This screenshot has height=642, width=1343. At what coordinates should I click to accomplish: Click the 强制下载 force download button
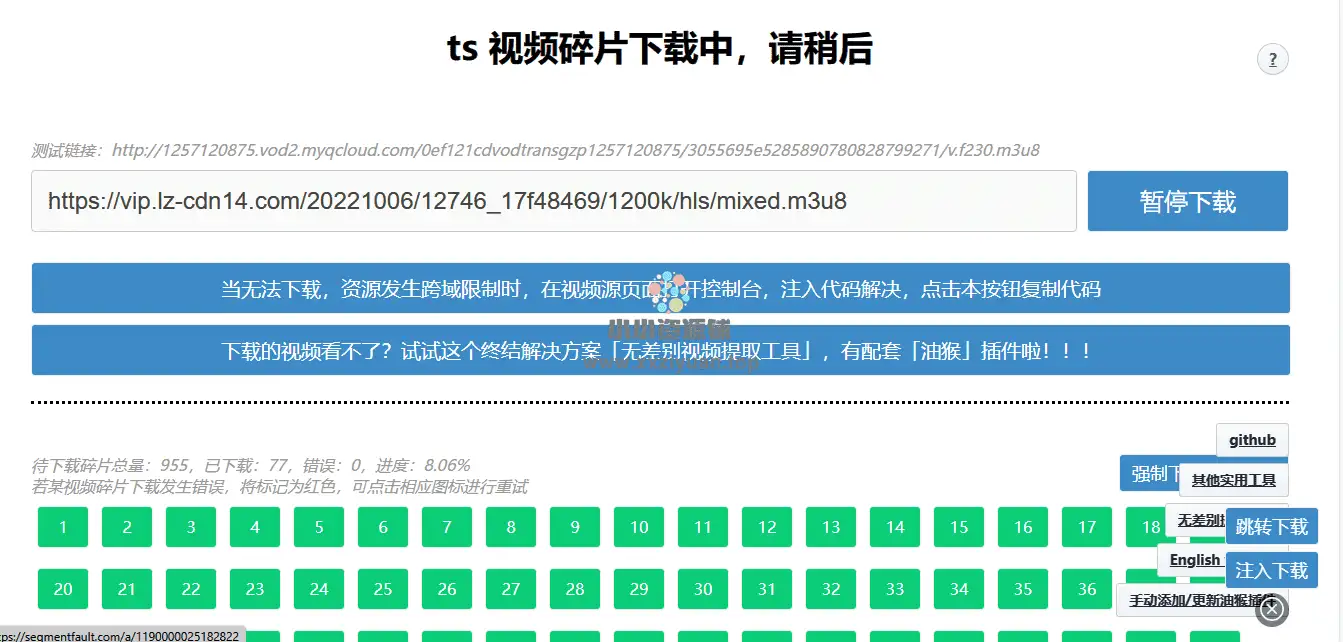pos(1150,474)
